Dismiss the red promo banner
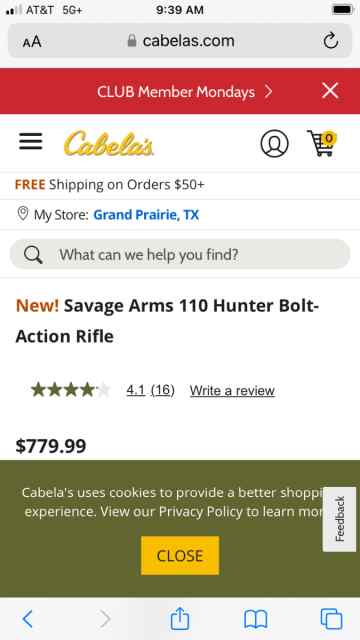 tap(330, 91)
